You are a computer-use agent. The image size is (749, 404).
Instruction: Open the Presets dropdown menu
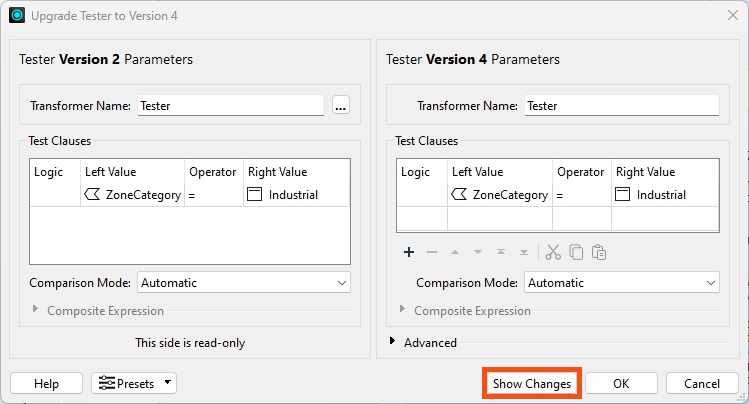point(134,383)
